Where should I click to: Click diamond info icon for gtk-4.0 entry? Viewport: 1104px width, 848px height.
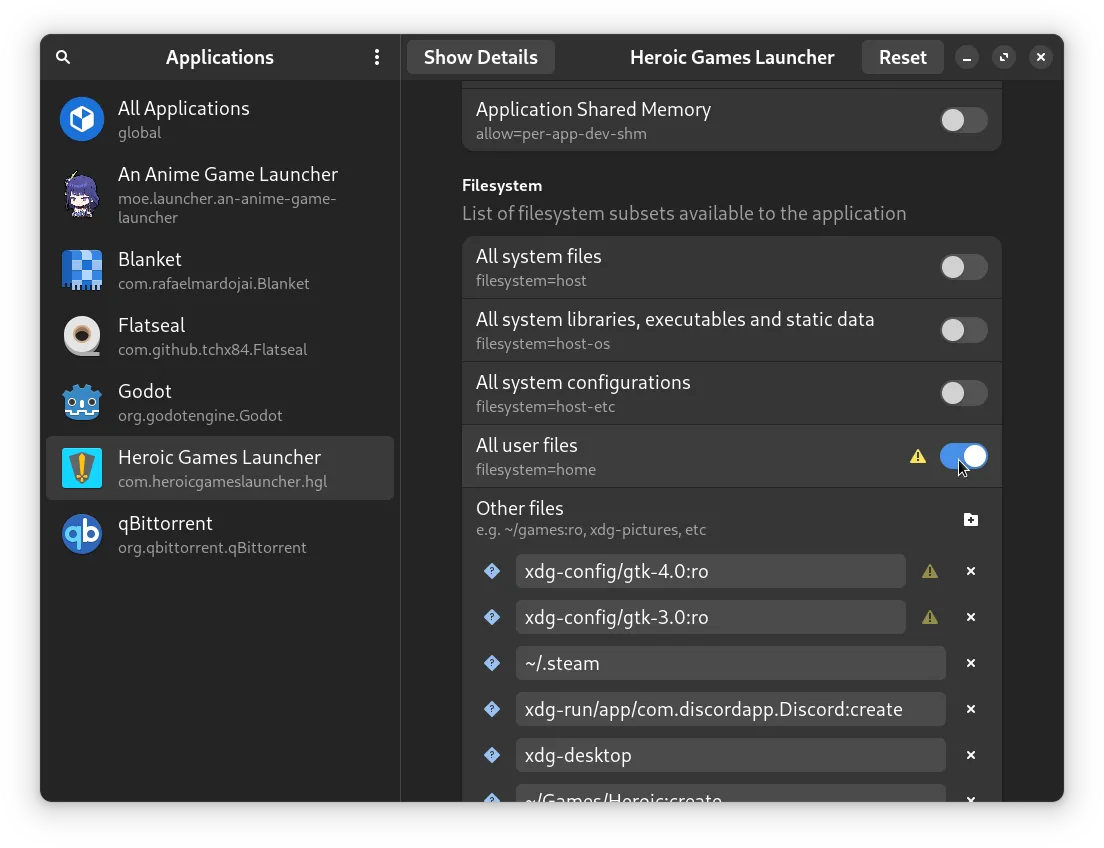492,571
